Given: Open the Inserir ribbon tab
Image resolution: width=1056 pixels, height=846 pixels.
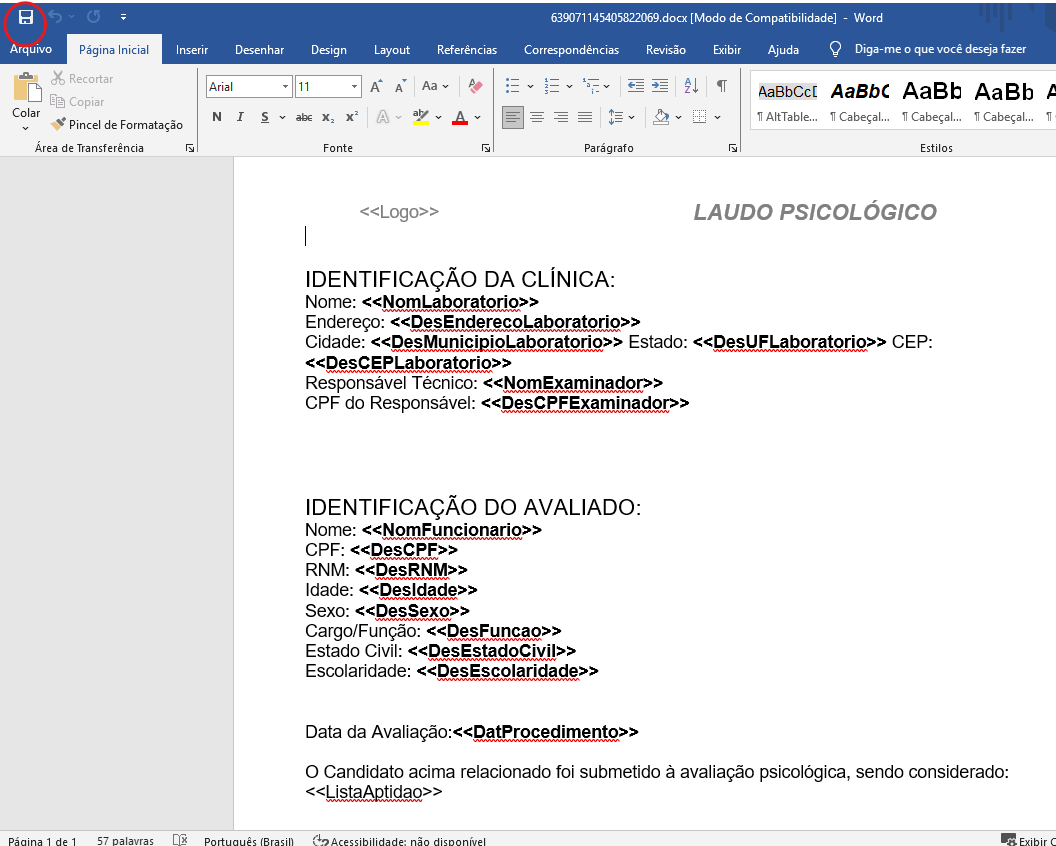Looking at the screenshot, I should [x=191, y=50].
